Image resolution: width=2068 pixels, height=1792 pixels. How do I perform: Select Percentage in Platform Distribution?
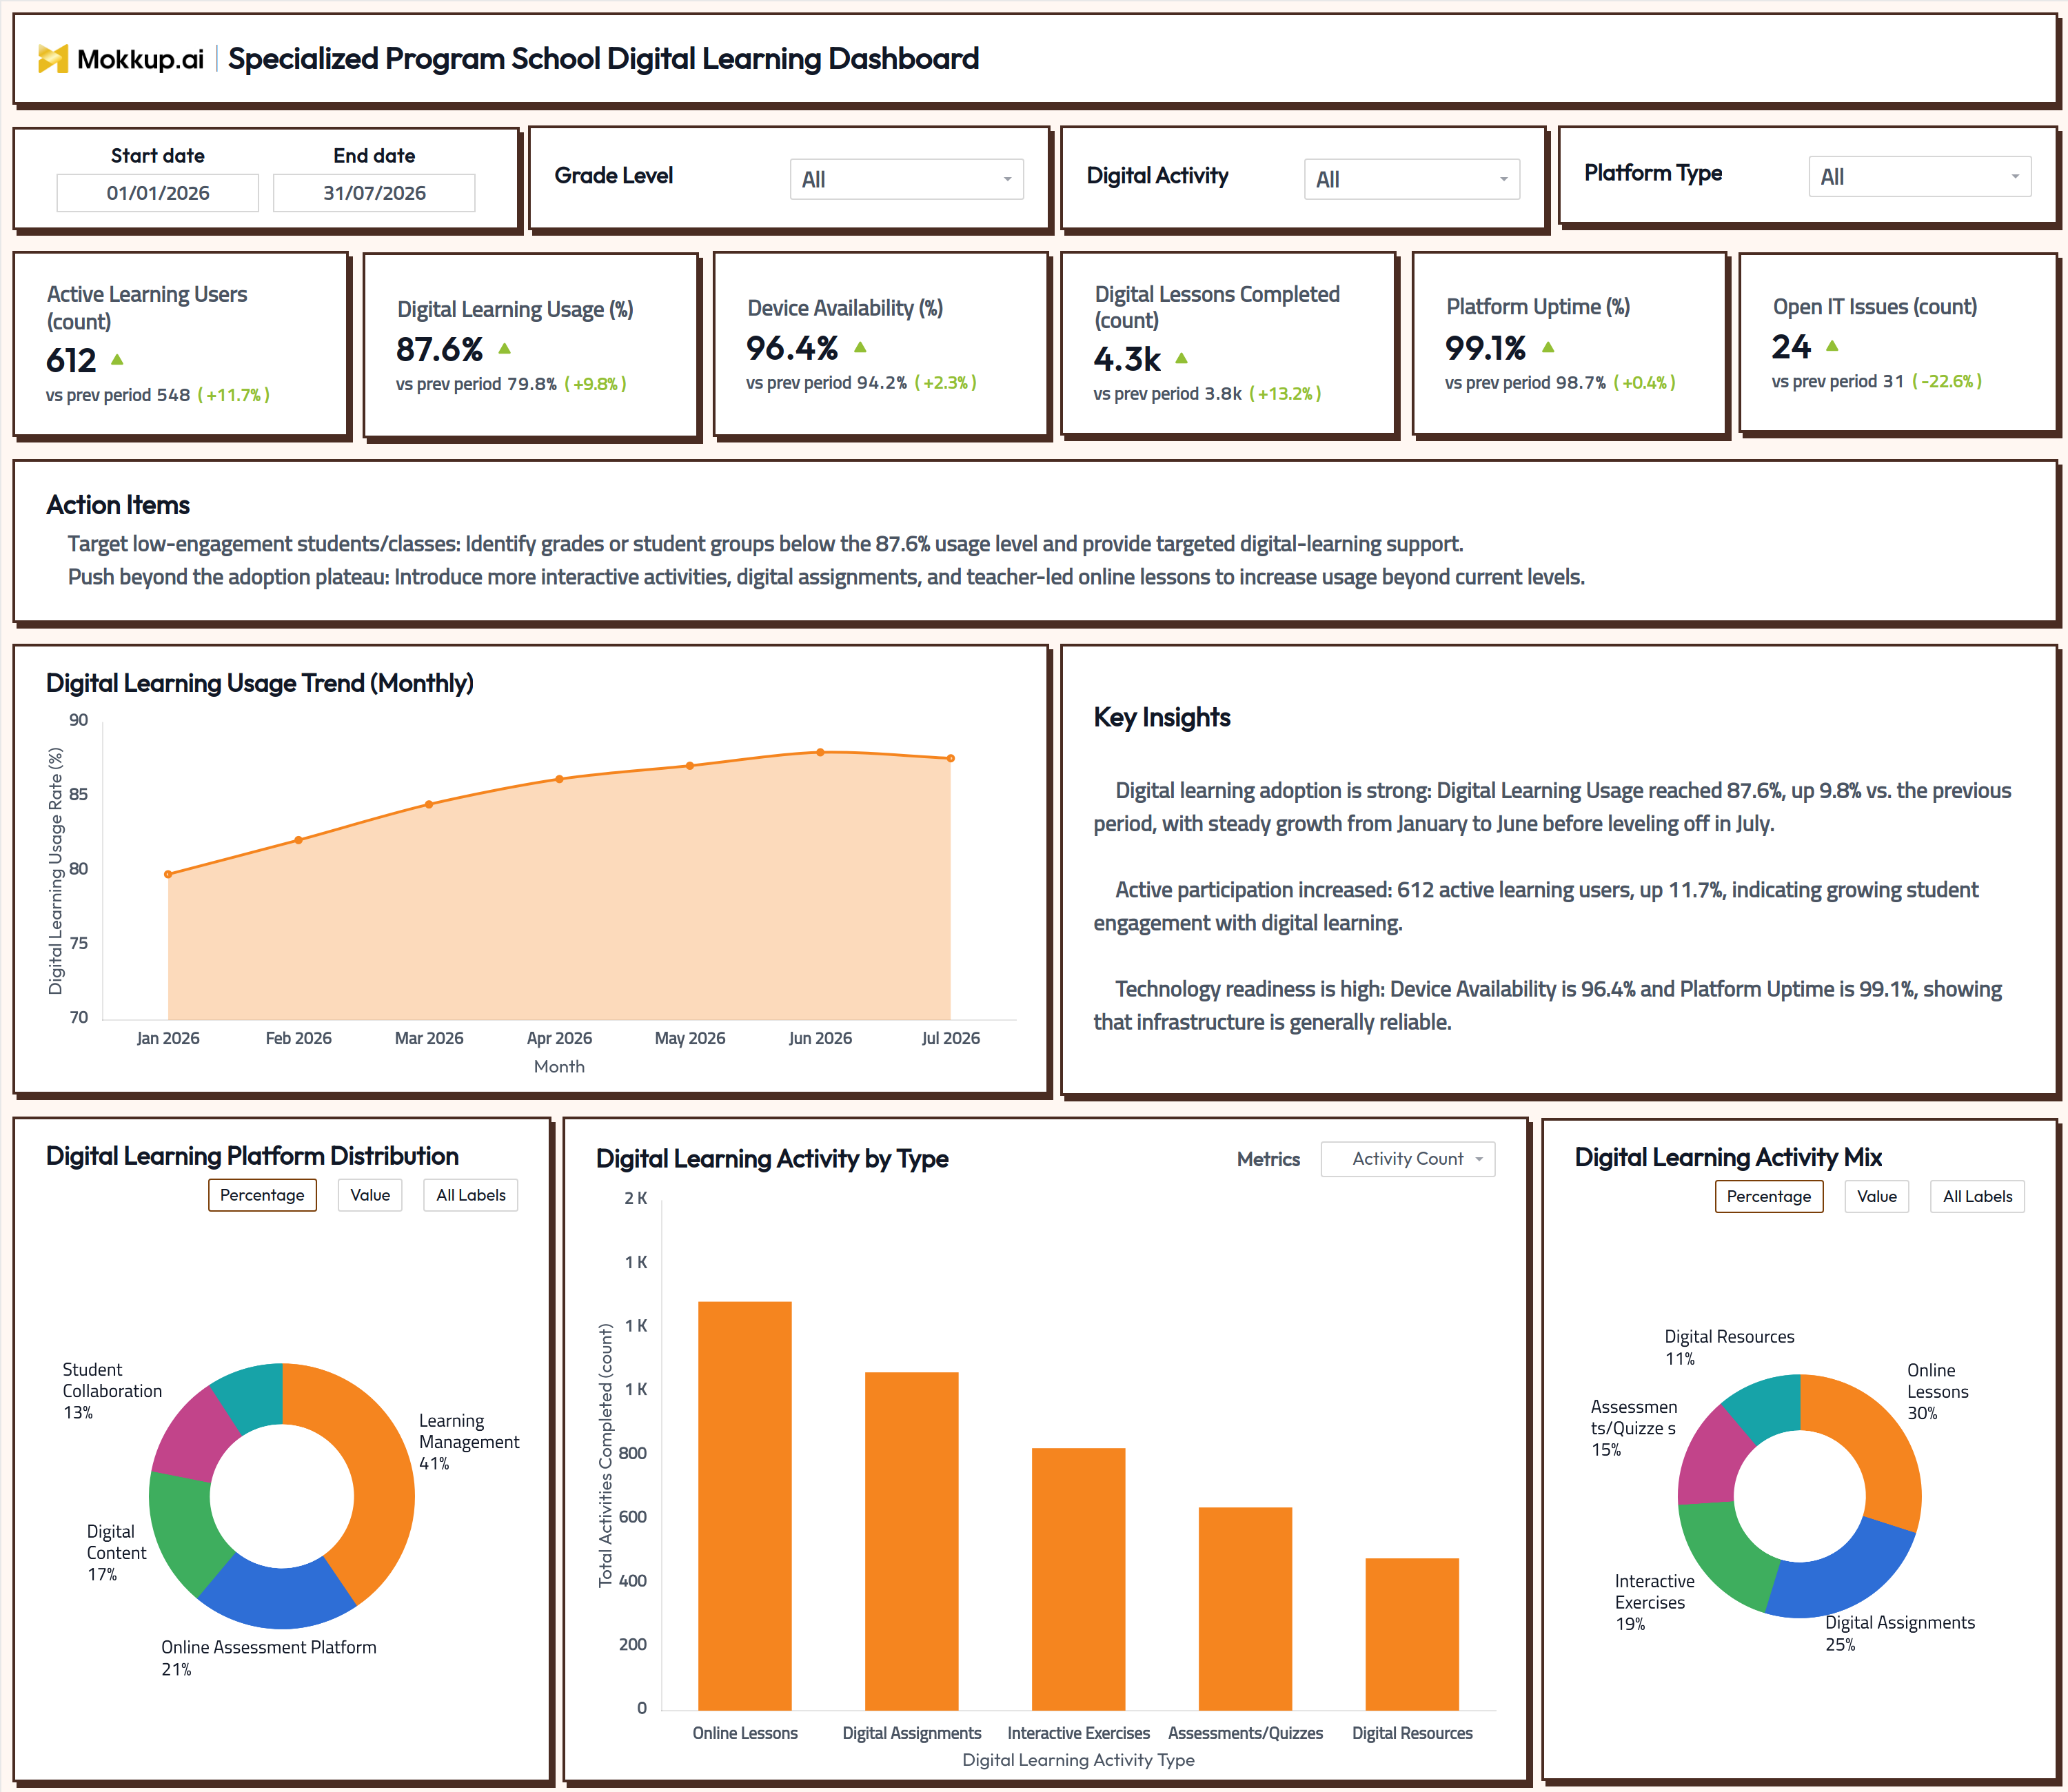pos(262,1194)
